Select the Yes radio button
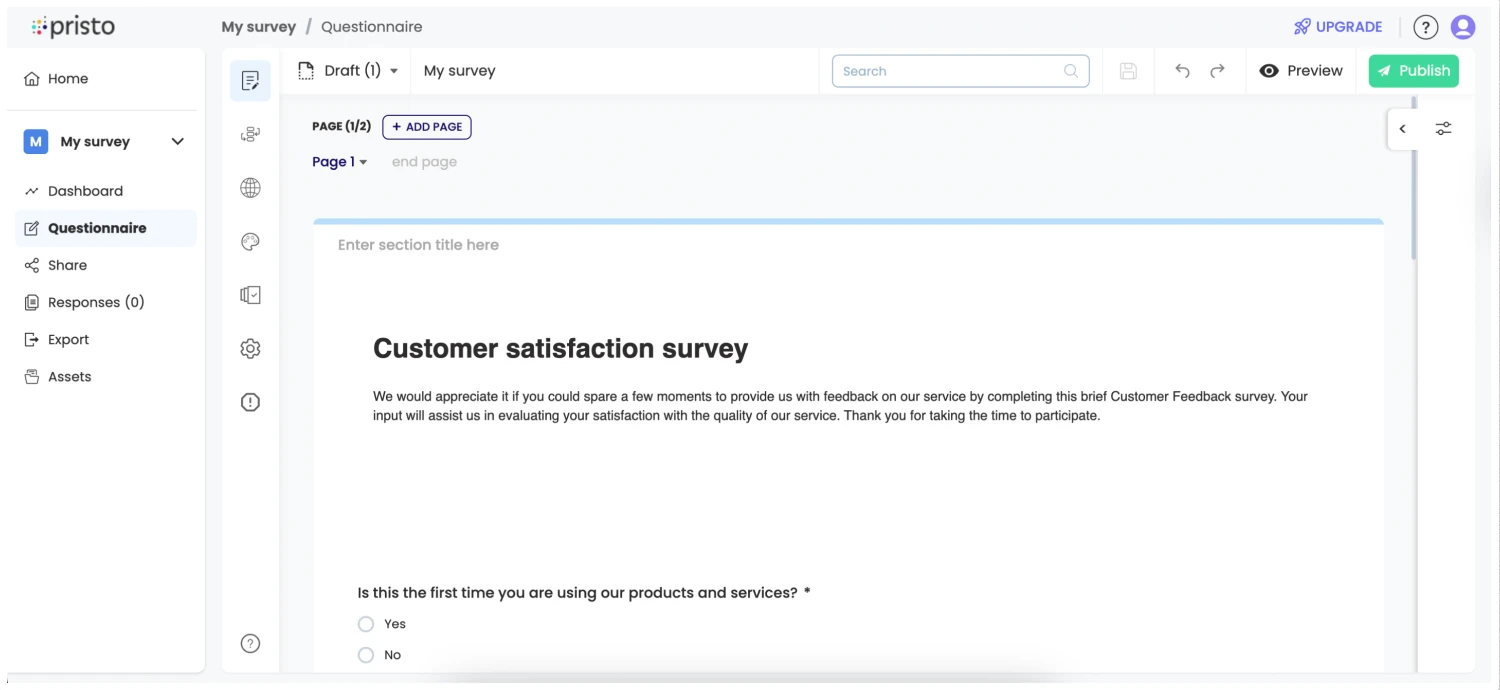This screenshot has height=690, width=1500. pyautogui.click(x=366, y=624)
